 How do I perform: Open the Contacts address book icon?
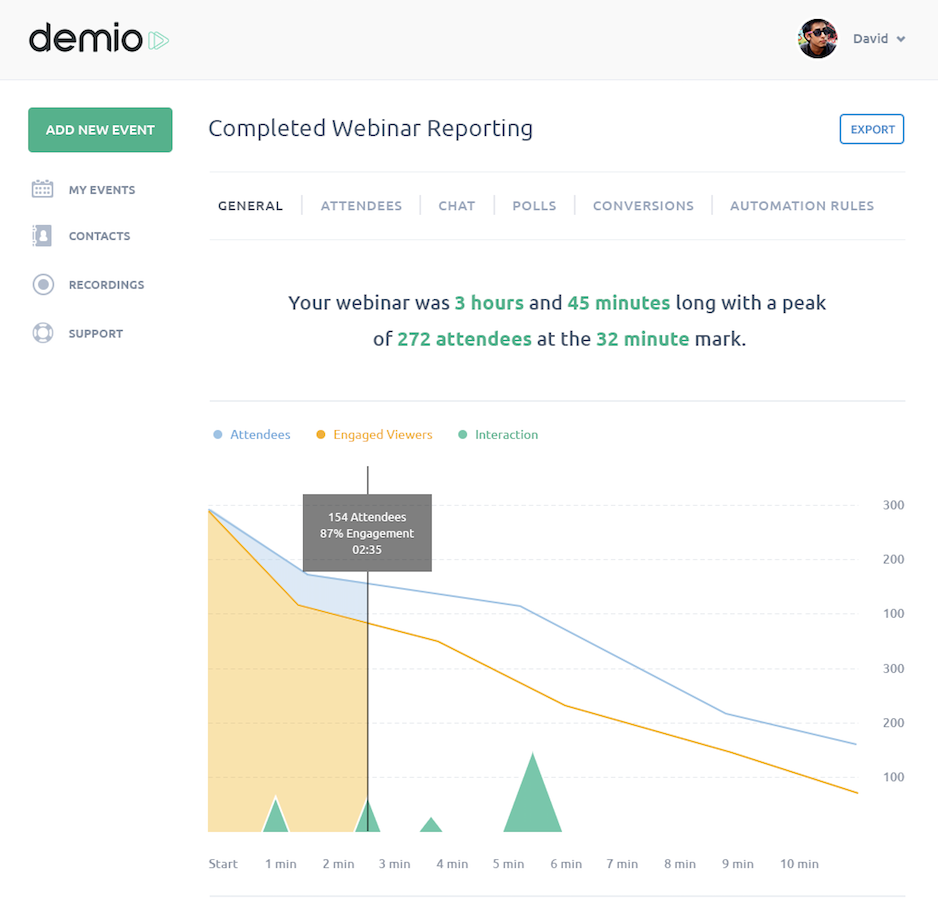pyautogui.click(x=42, y=236)
